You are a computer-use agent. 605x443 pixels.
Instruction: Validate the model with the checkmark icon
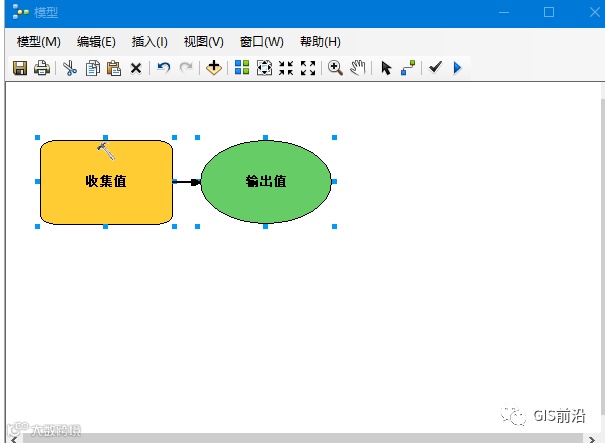[x=435, y=68]
